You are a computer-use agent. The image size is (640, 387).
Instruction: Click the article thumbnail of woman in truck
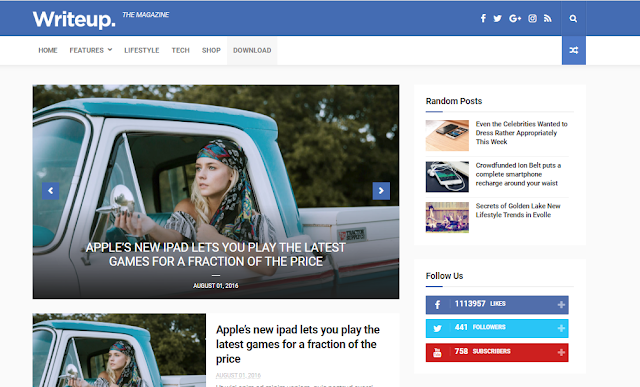click(119, 350)
